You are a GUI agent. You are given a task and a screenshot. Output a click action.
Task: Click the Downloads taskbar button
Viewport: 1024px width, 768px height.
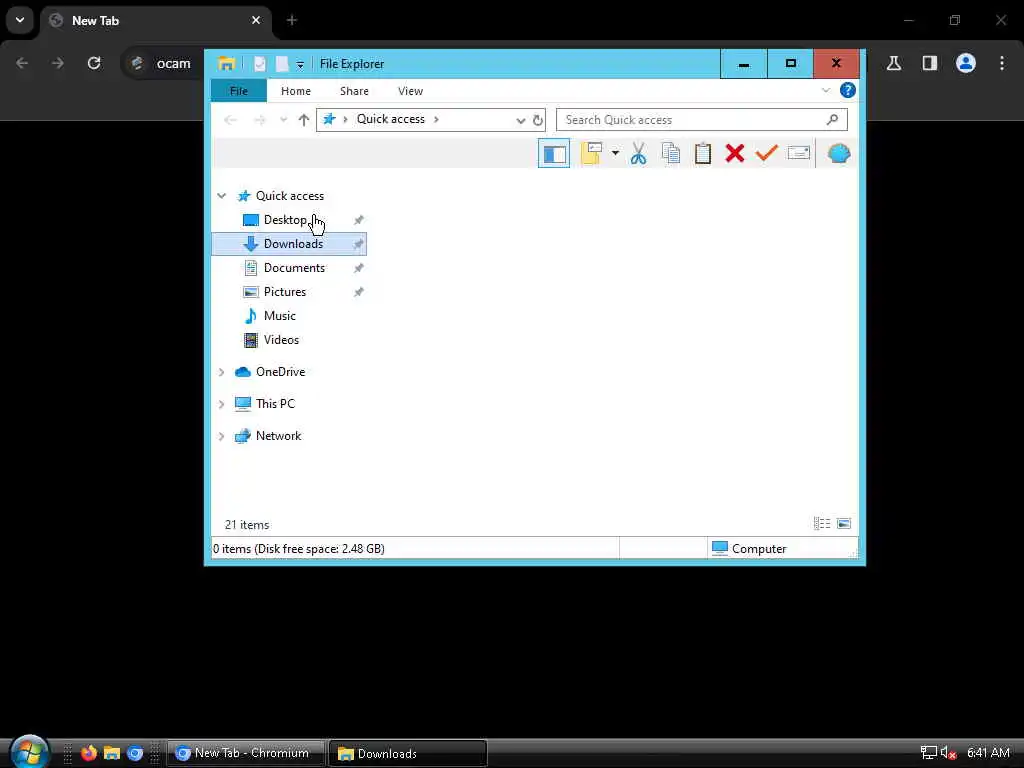(408, 753)
